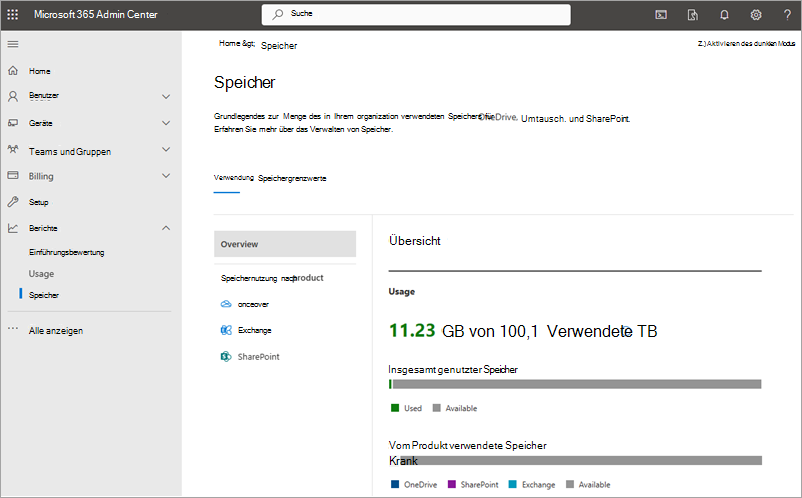Screen dimensions: 802x498
Task: Click the Home house icon
Action: [13, 71]
